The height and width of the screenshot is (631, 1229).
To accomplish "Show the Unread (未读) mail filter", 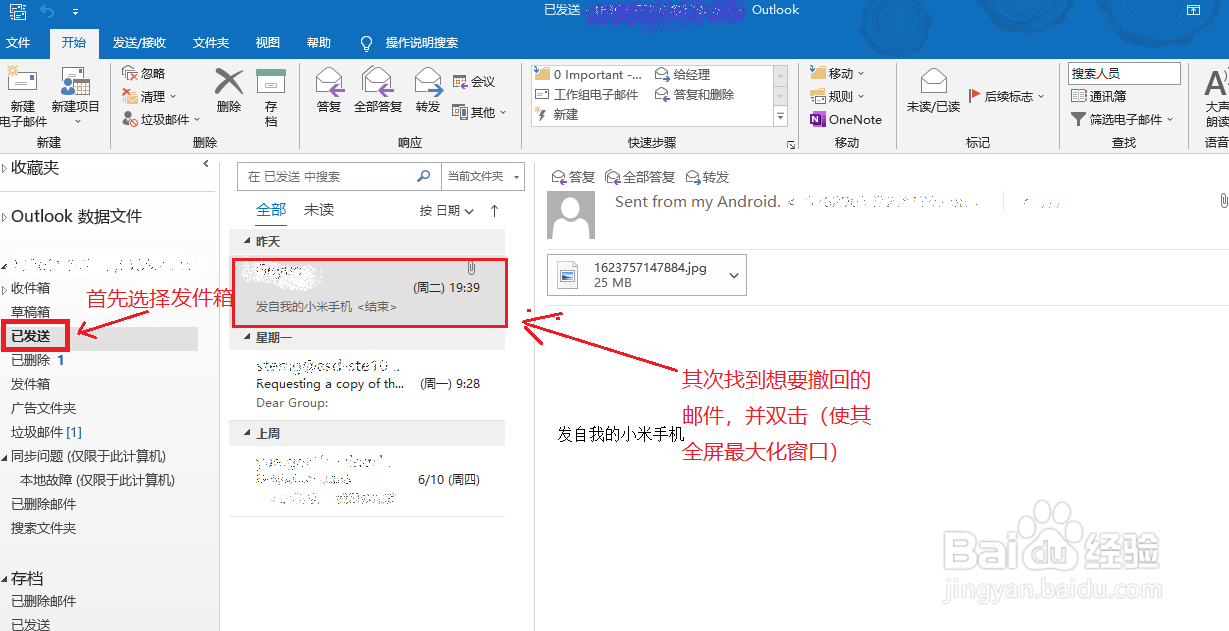I will tap(319, 210).
